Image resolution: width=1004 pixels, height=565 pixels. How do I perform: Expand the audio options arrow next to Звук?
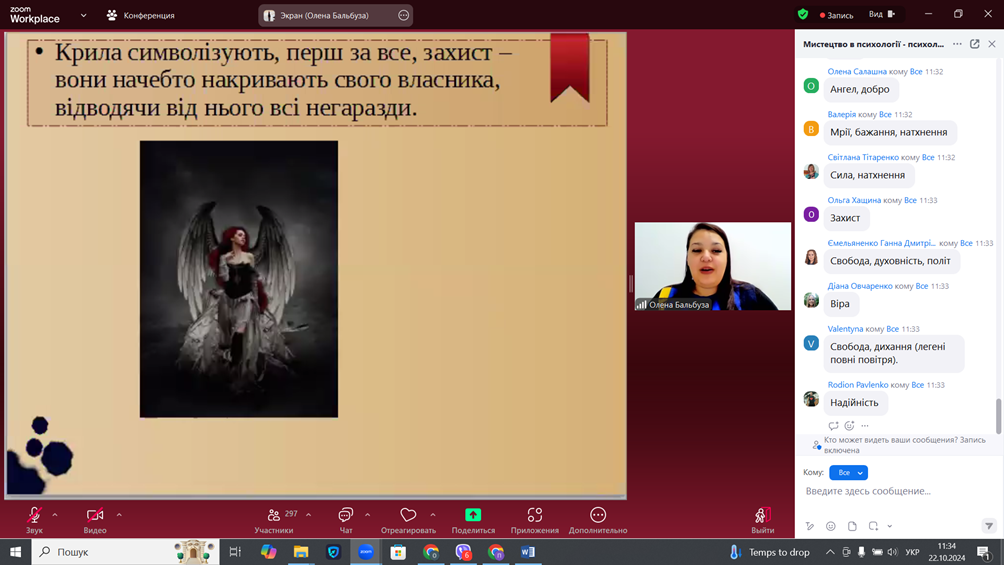pos(55,515)
